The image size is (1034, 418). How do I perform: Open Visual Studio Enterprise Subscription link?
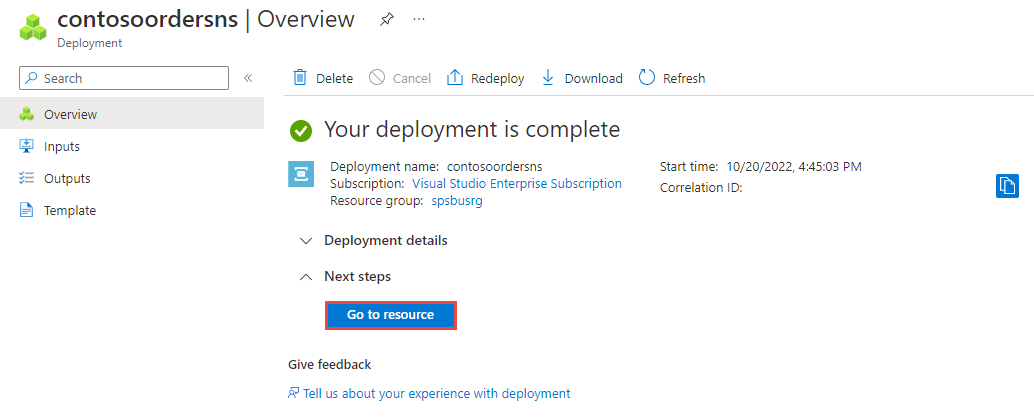[x=516, y=184]
